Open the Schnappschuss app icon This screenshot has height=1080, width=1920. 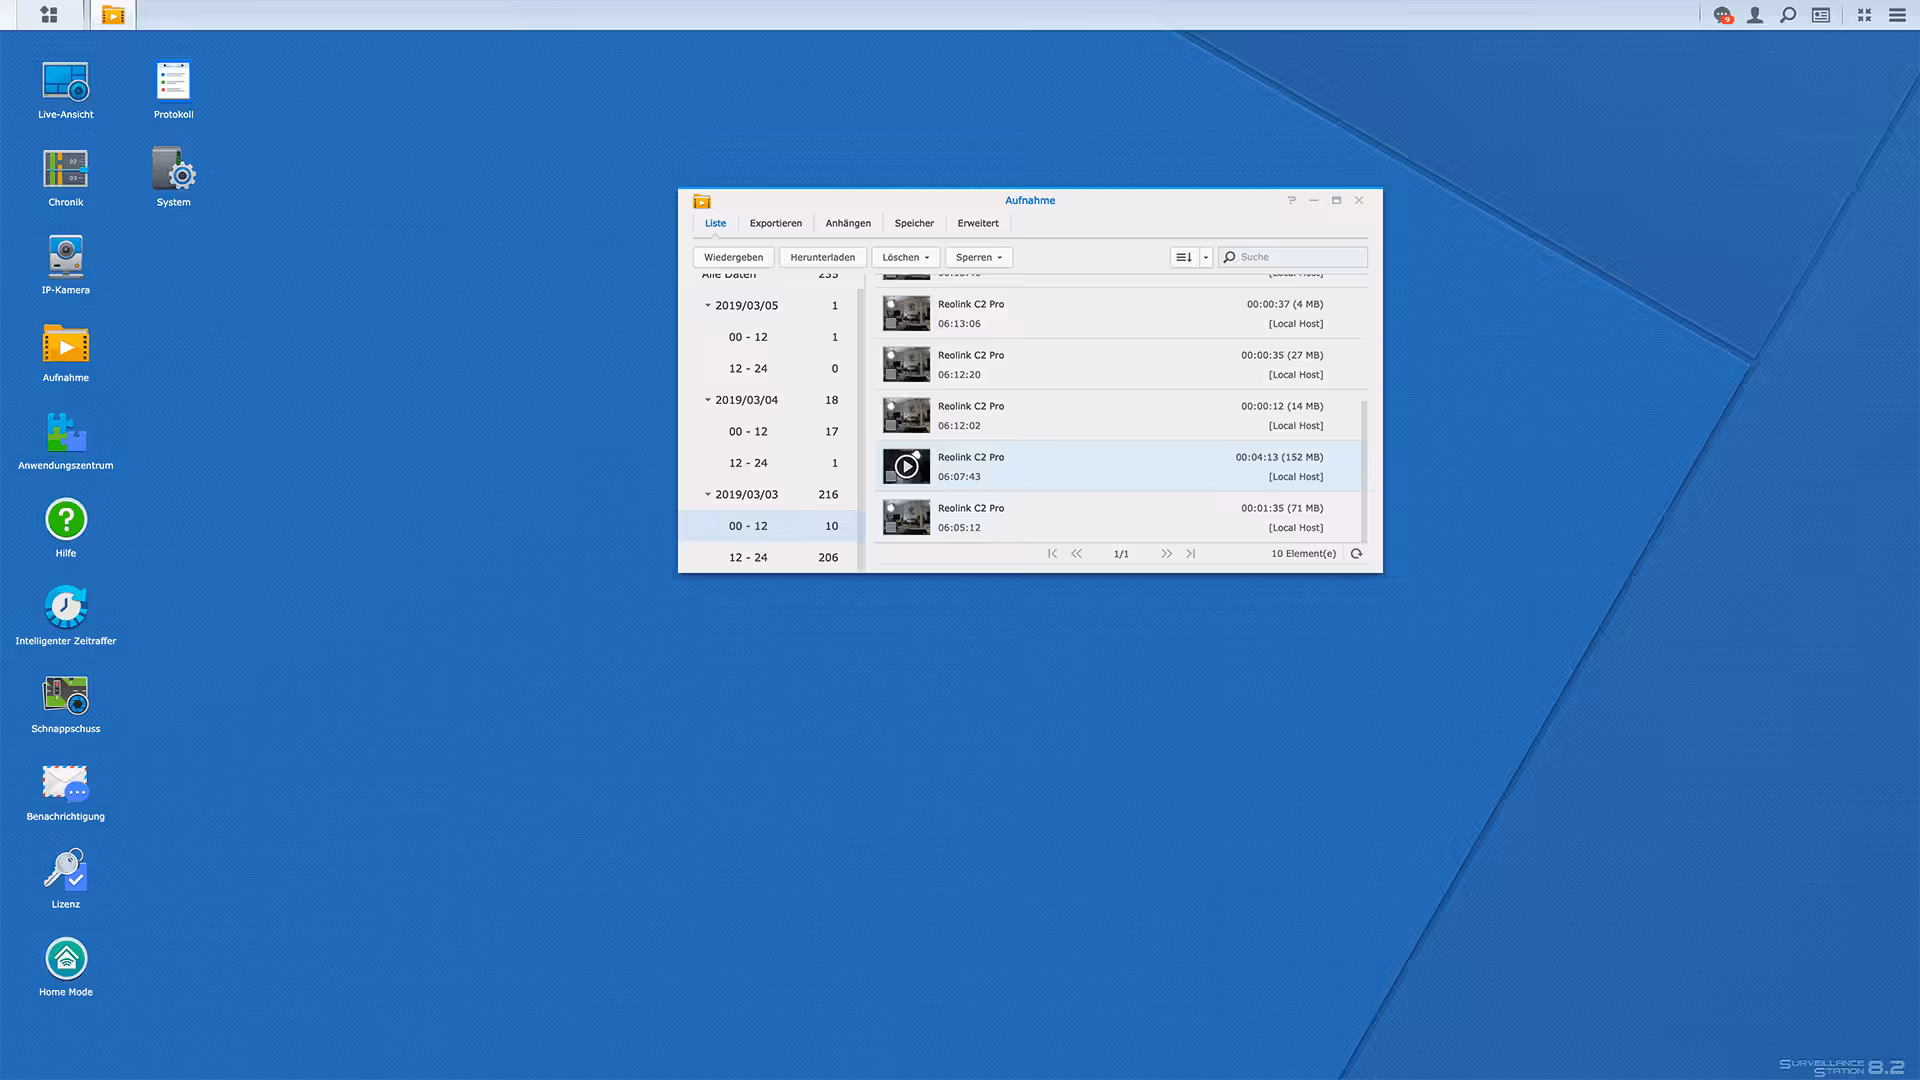[66, 695]
